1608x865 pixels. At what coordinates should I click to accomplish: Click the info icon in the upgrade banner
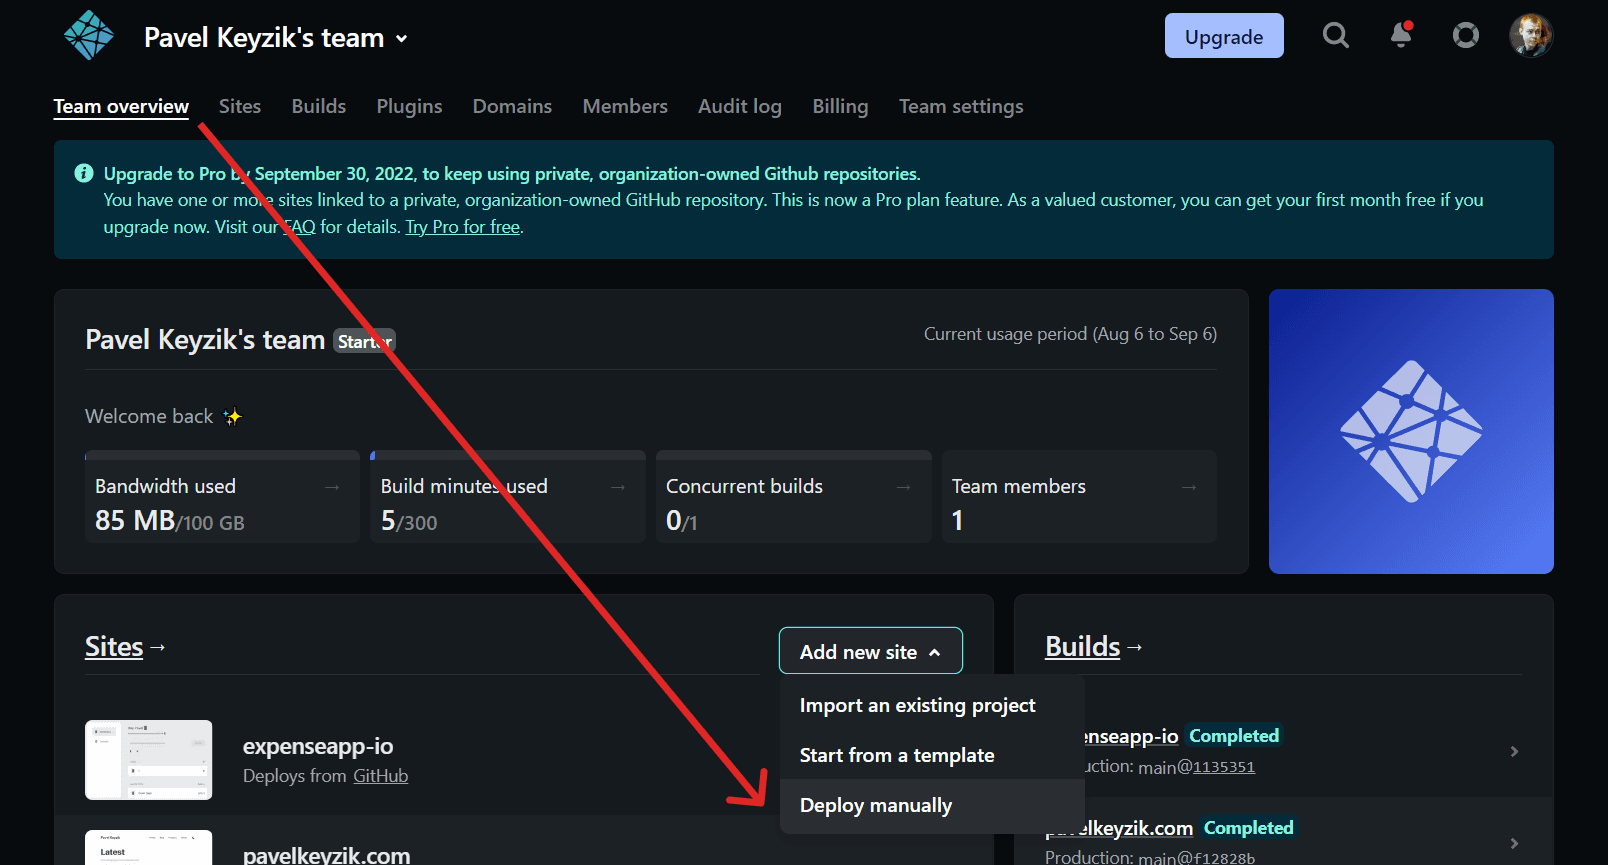pos(84,173)
